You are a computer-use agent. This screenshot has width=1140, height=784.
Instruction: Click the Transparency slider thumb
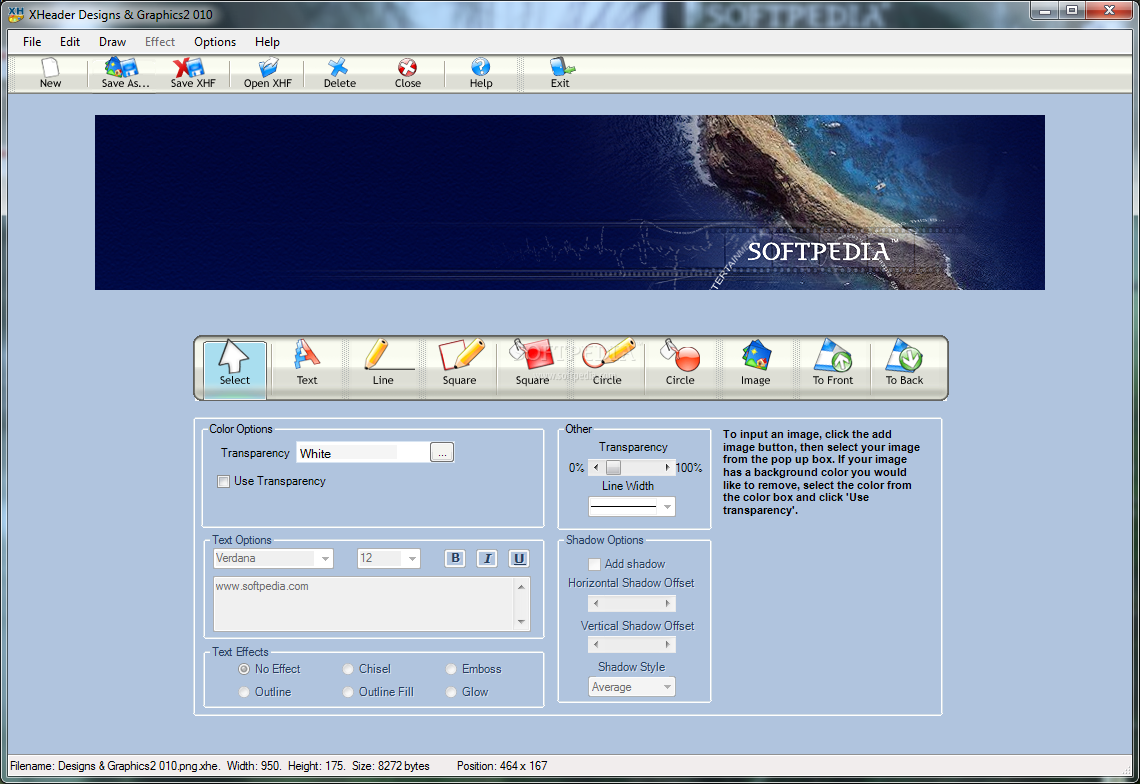(x=614, y=468)
